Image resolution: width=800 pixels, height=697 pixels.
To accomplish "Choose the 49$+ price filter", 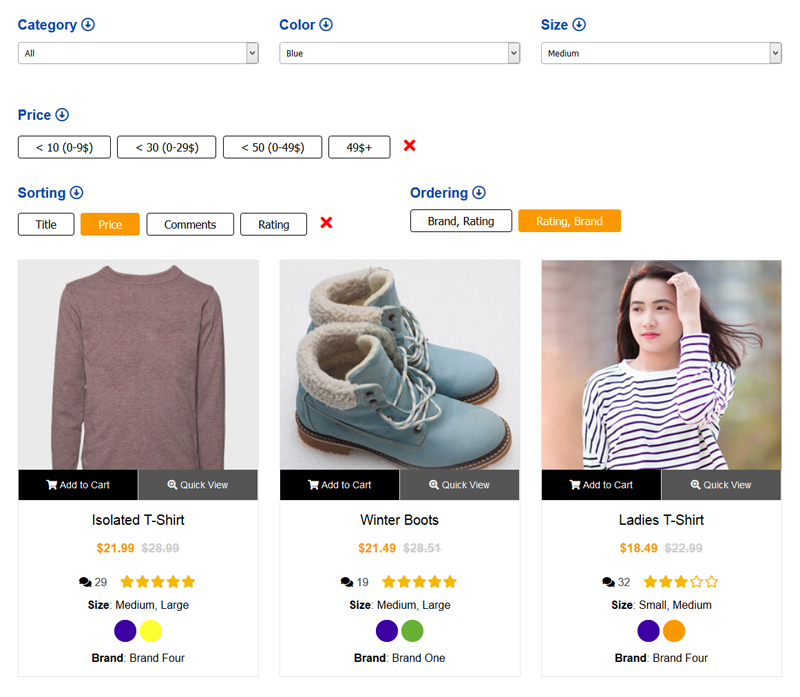I will [x=359, y=147].
